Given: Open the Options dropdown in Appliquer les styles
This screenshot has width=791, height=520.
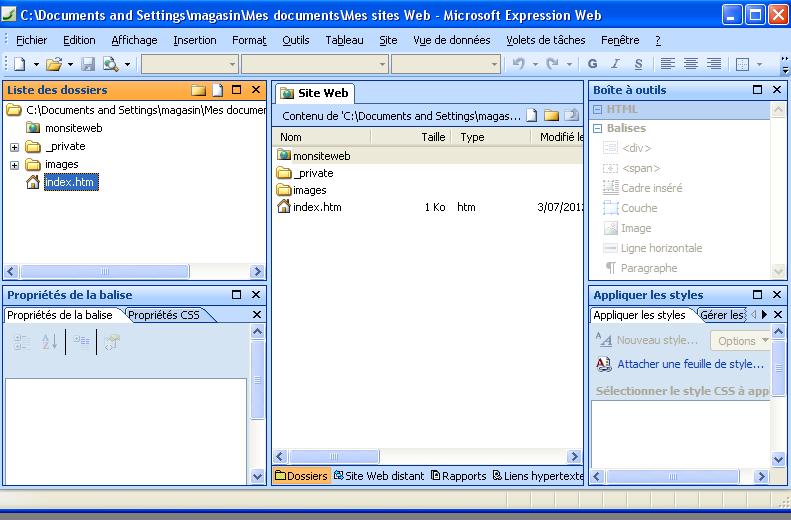Looking at the screenshot, I should click(x=740, y=341).
